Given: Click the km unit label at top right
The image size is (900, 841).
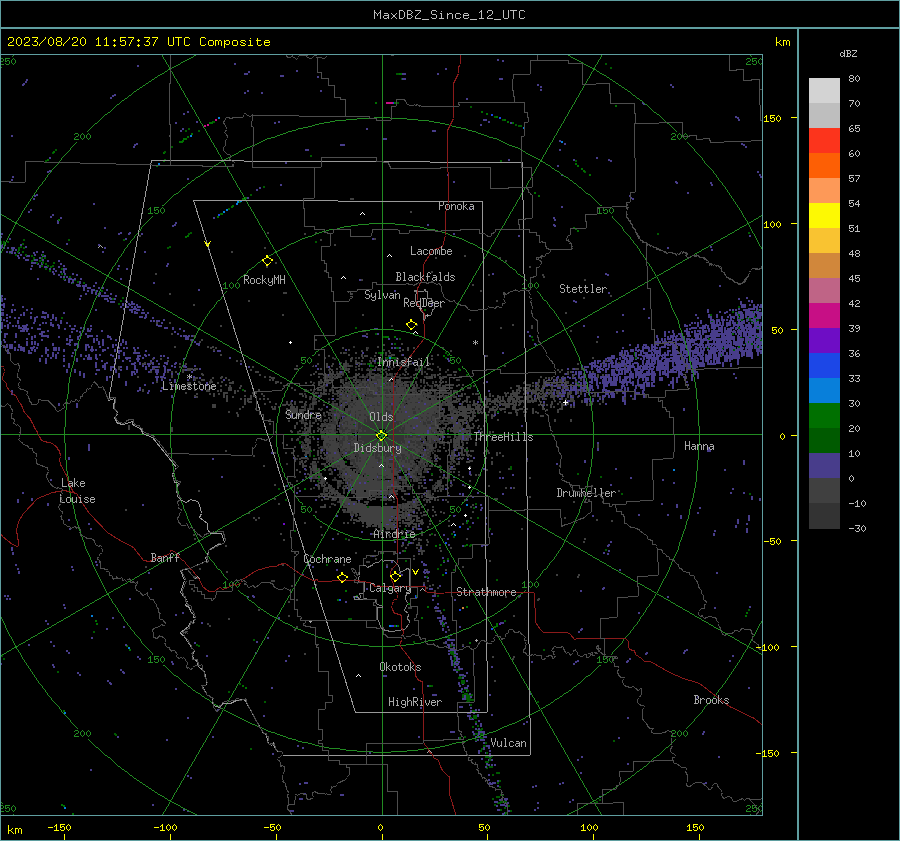Looking at the screenshot, I should pyautogui.click(x=782, y=42).
